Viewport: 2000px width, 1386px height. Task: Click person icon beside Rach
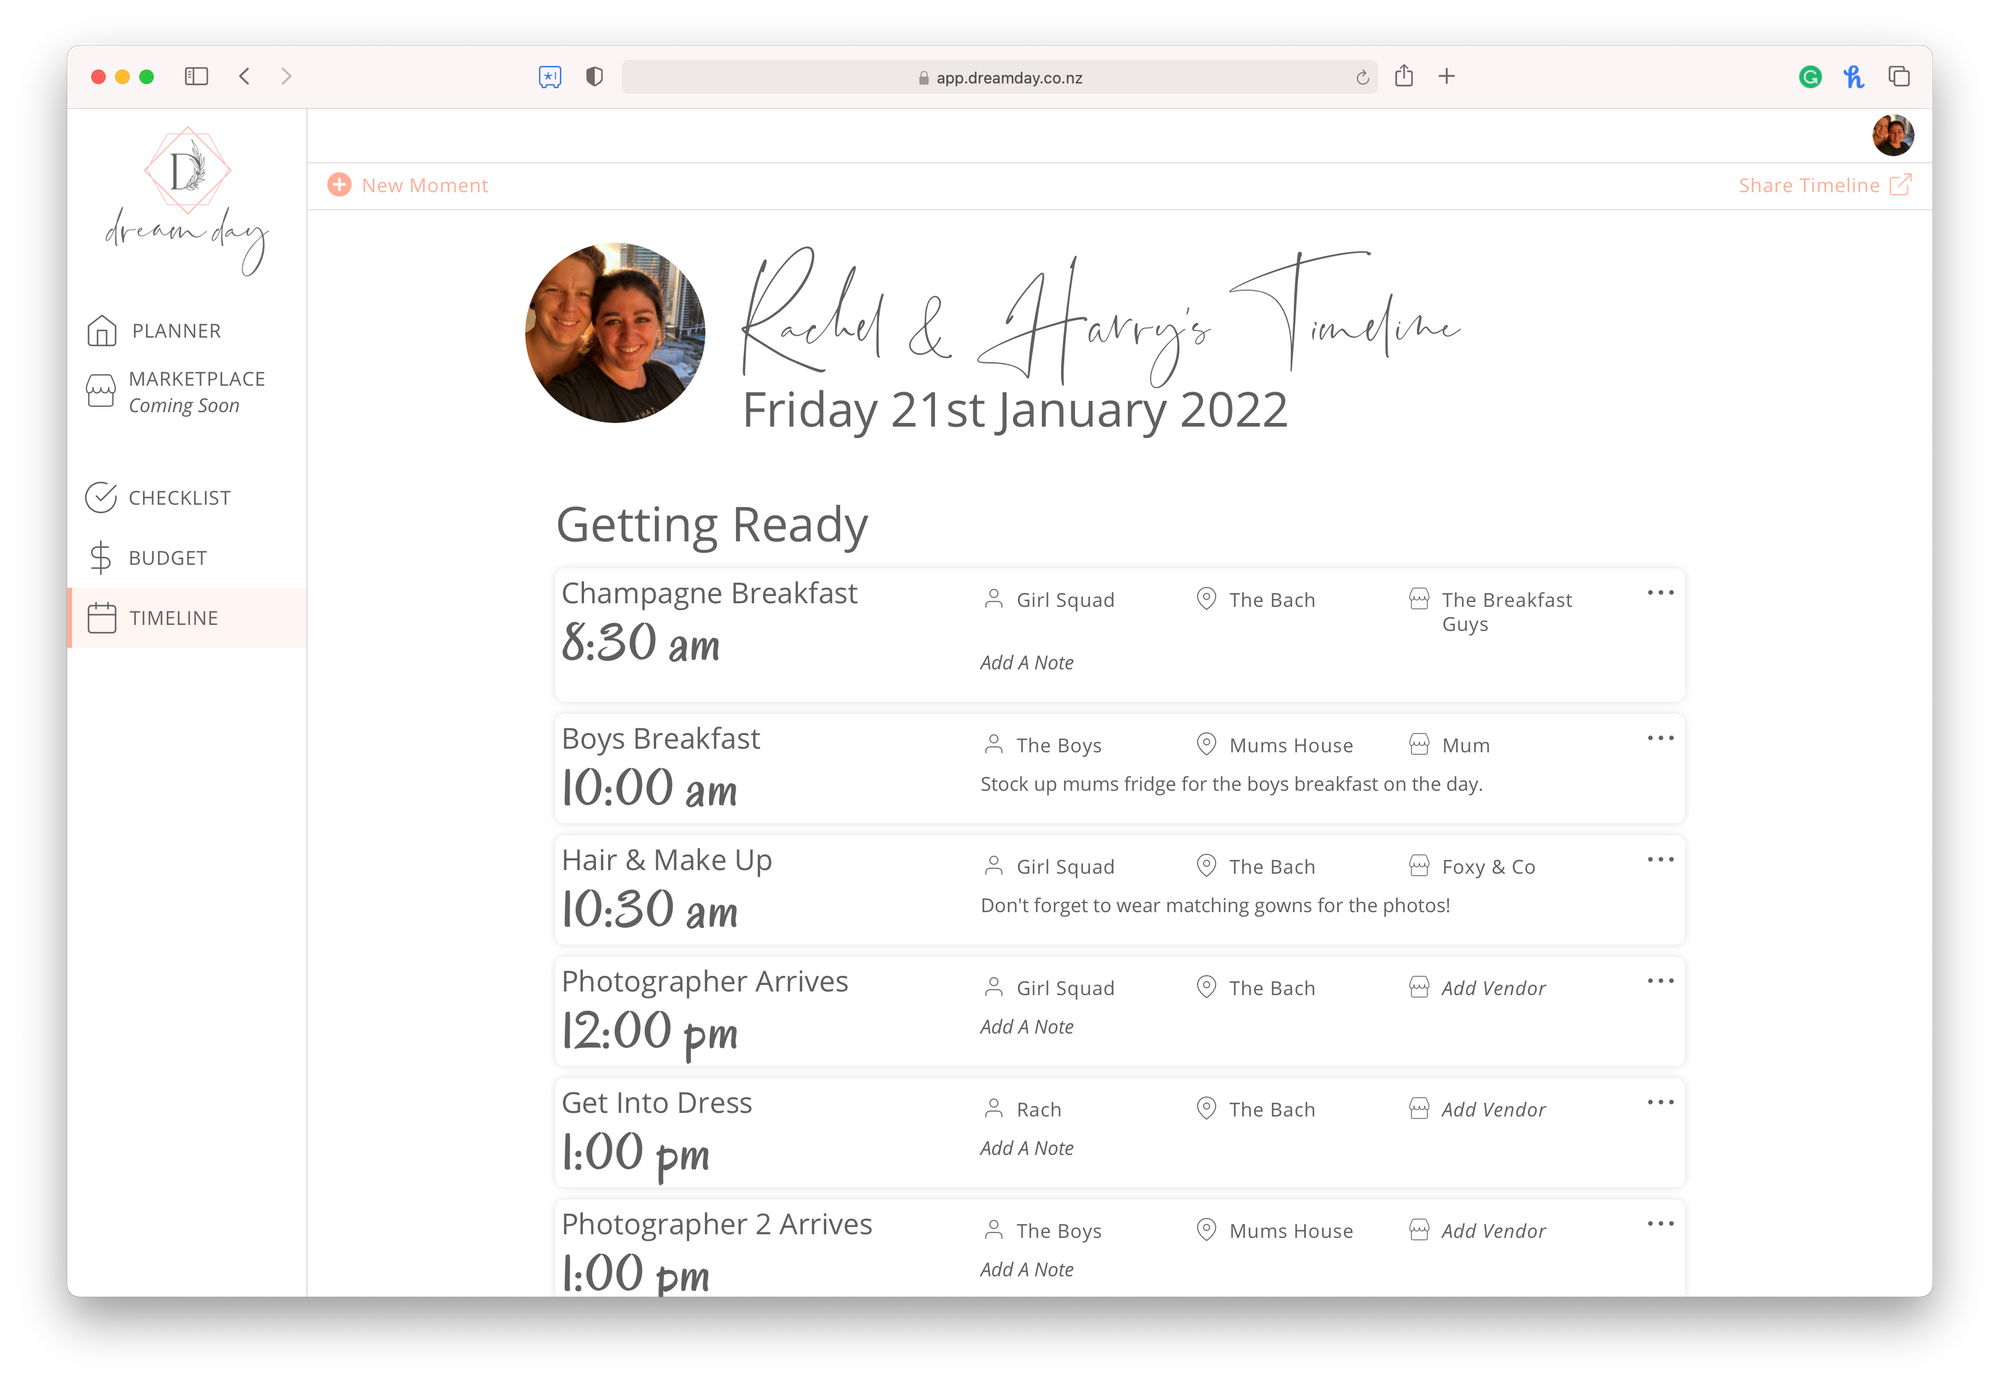994,1108
